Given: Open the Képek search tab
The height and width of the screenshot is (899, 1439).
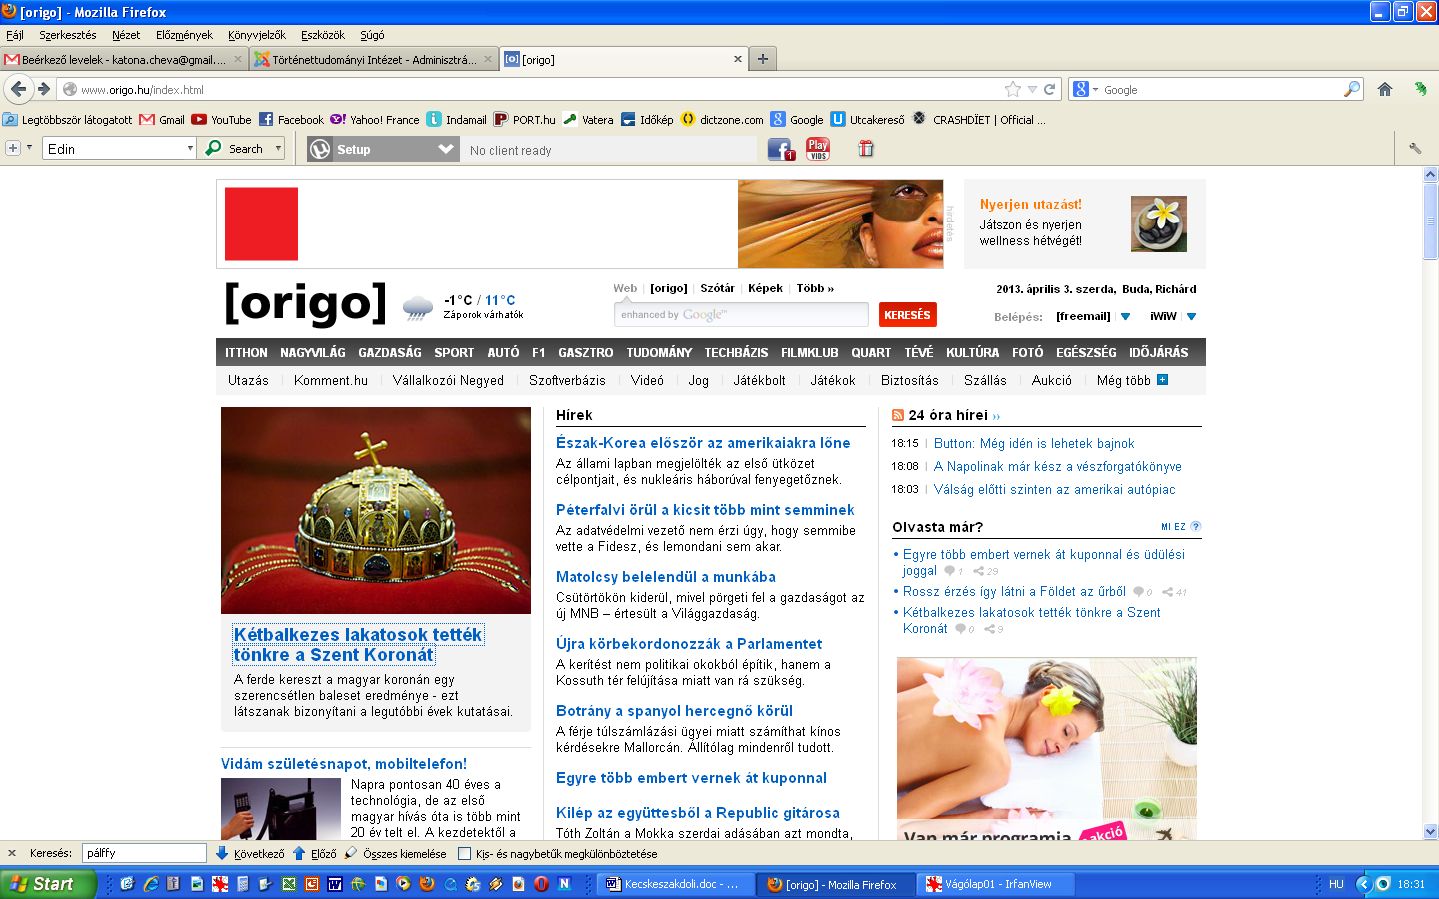Looking at the screenshot, I should click(x=765, y=288).
